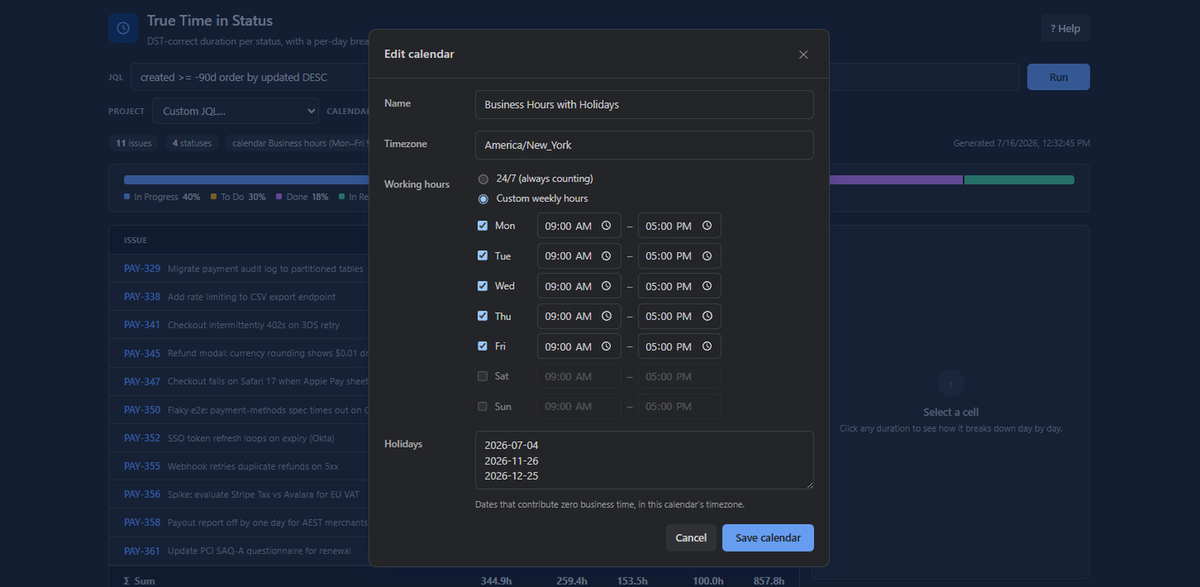Image resolution: width=1200 pixels, height=587 pixels.
Task: Open issue link PAY-356
Action: click(x=142, y=494)
